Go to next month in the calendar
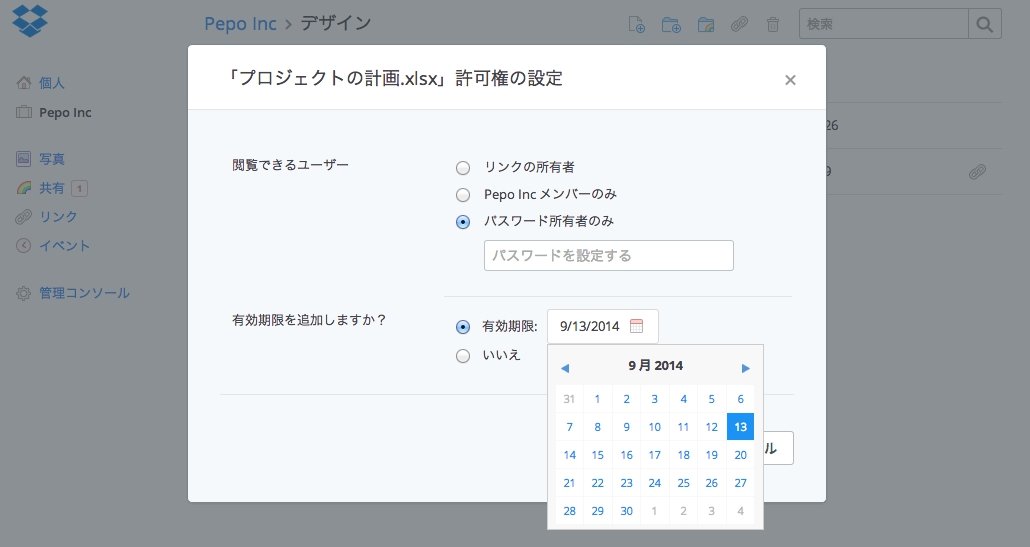 [x=746, y=368]
